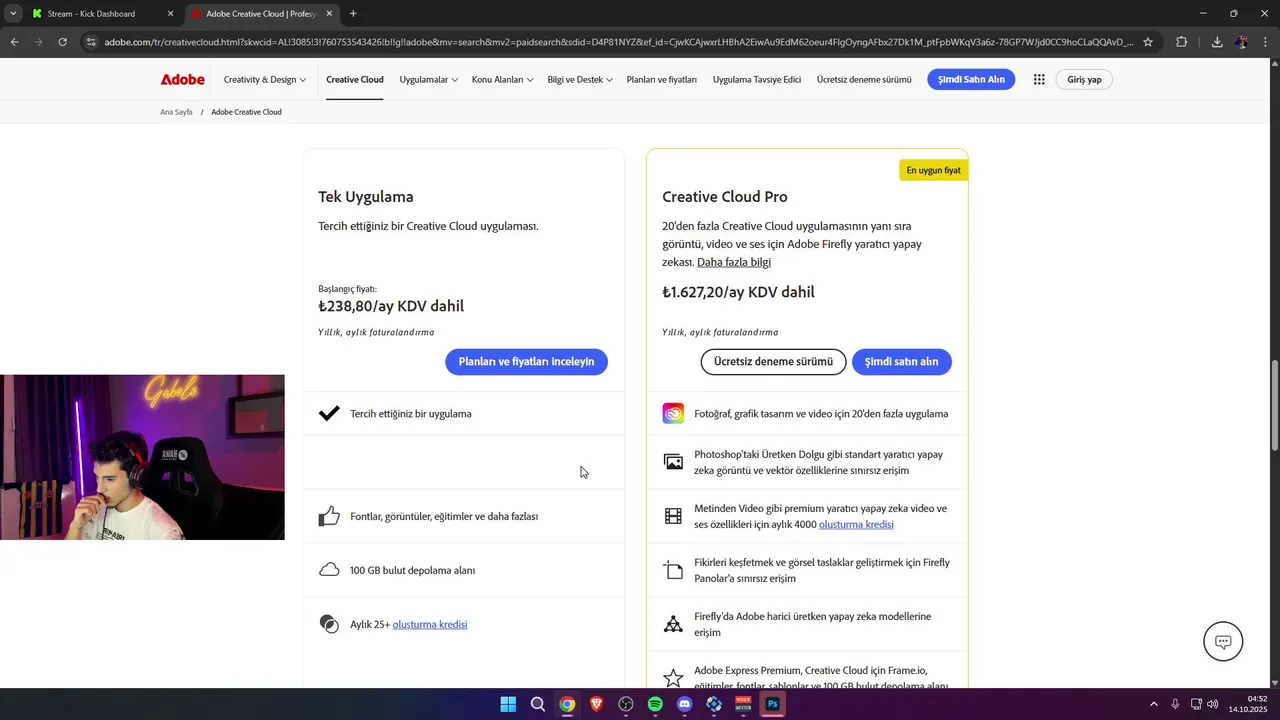Click the volume speaker tray icon
This screenshot has height=720, width=1280.
1213,704
